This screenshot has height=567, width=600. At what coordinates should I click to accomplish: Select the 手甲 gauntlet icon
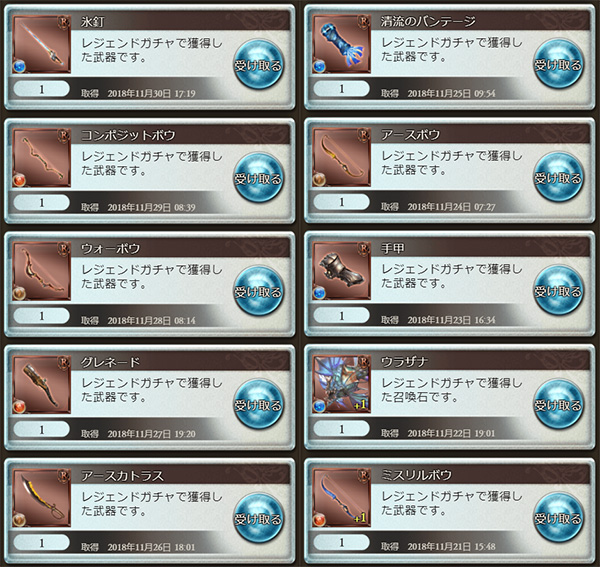click(x=342, y=271)
